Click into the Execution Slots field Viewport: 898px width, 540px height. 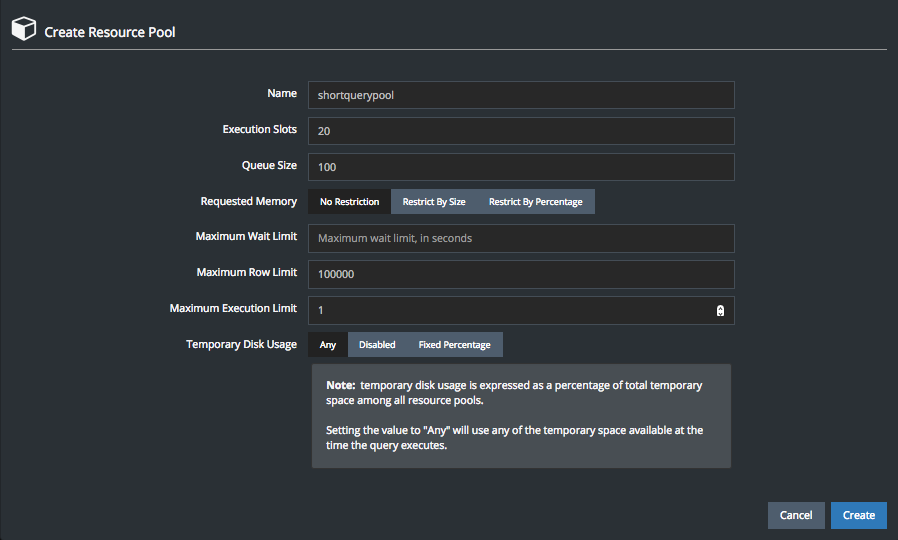(520, 131)
